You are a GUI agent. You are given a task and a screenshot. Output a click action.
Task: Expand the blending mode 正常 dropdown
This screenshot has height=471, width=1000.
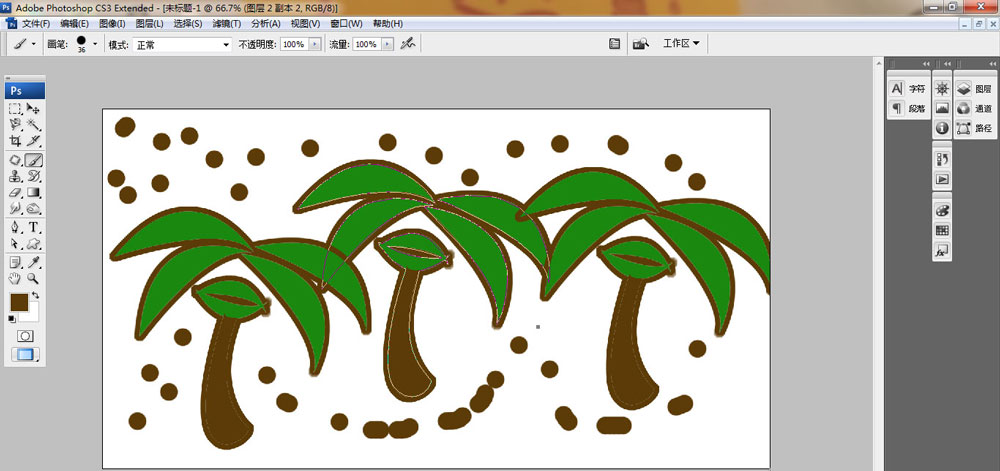pyautogui.click(x=226, y=45)
